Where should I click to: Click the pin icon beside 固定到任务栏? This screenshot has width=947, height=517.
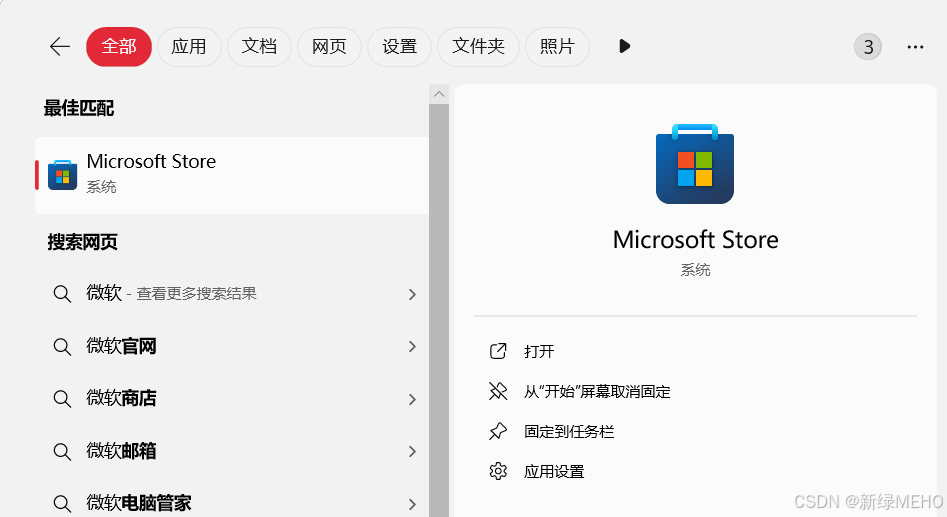[498, 431]
